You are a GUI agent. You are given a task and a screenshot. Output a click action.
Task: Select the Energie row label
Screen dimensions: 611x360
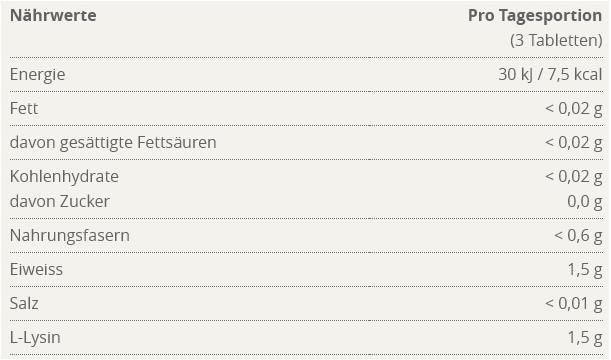pos(37,75)
